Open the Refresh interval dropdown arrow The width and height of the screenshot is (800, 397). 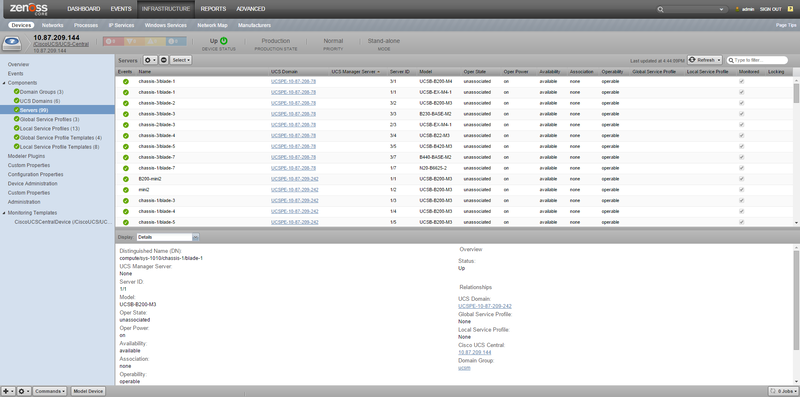pos(719,60)
